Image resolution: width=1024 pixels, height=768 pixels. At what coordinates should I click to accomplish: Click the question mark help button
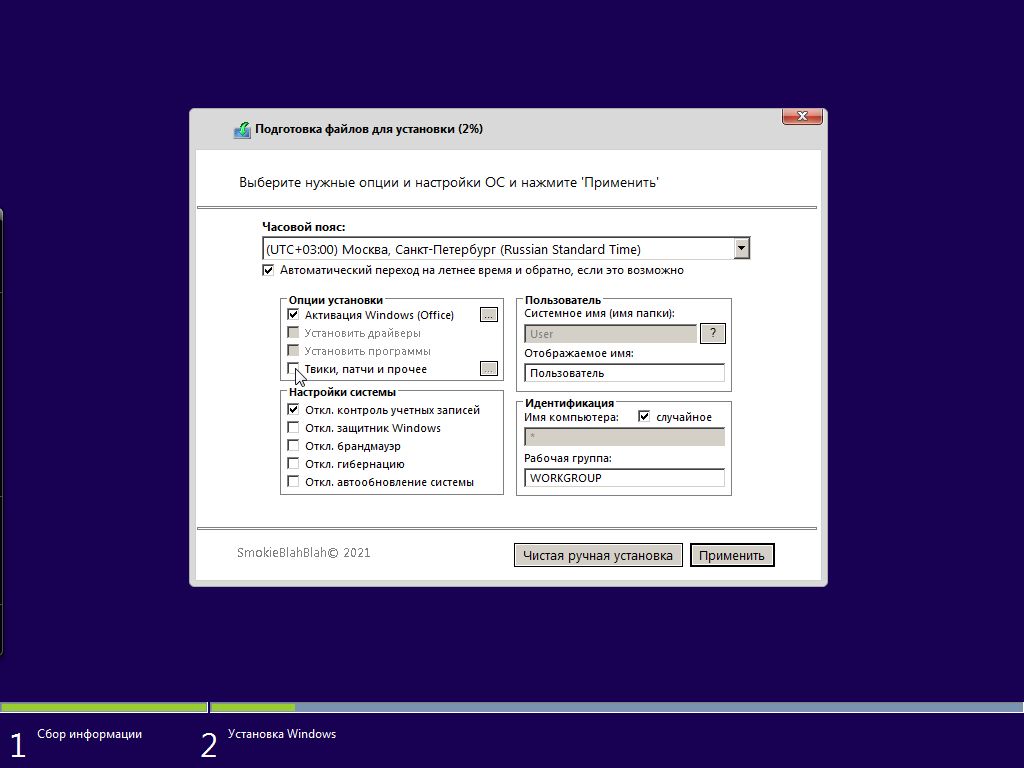(x=712, y=333)
